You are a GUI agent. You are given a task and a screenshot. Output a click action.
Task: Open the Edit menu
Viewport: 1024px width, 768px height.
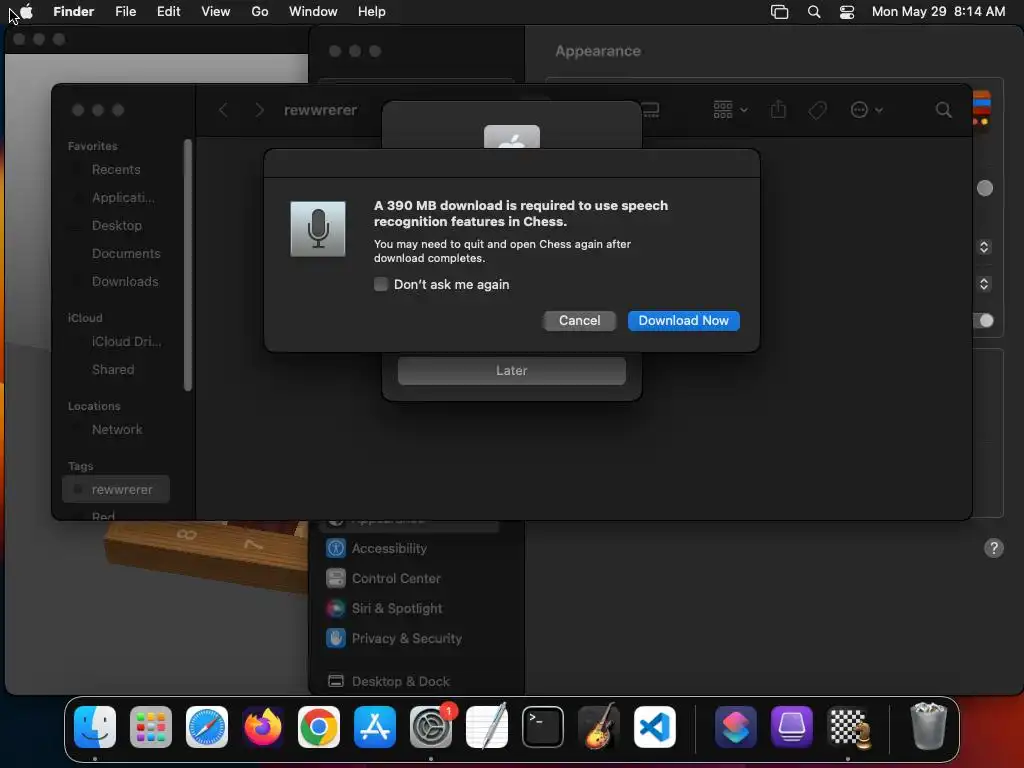coord(168,11)
